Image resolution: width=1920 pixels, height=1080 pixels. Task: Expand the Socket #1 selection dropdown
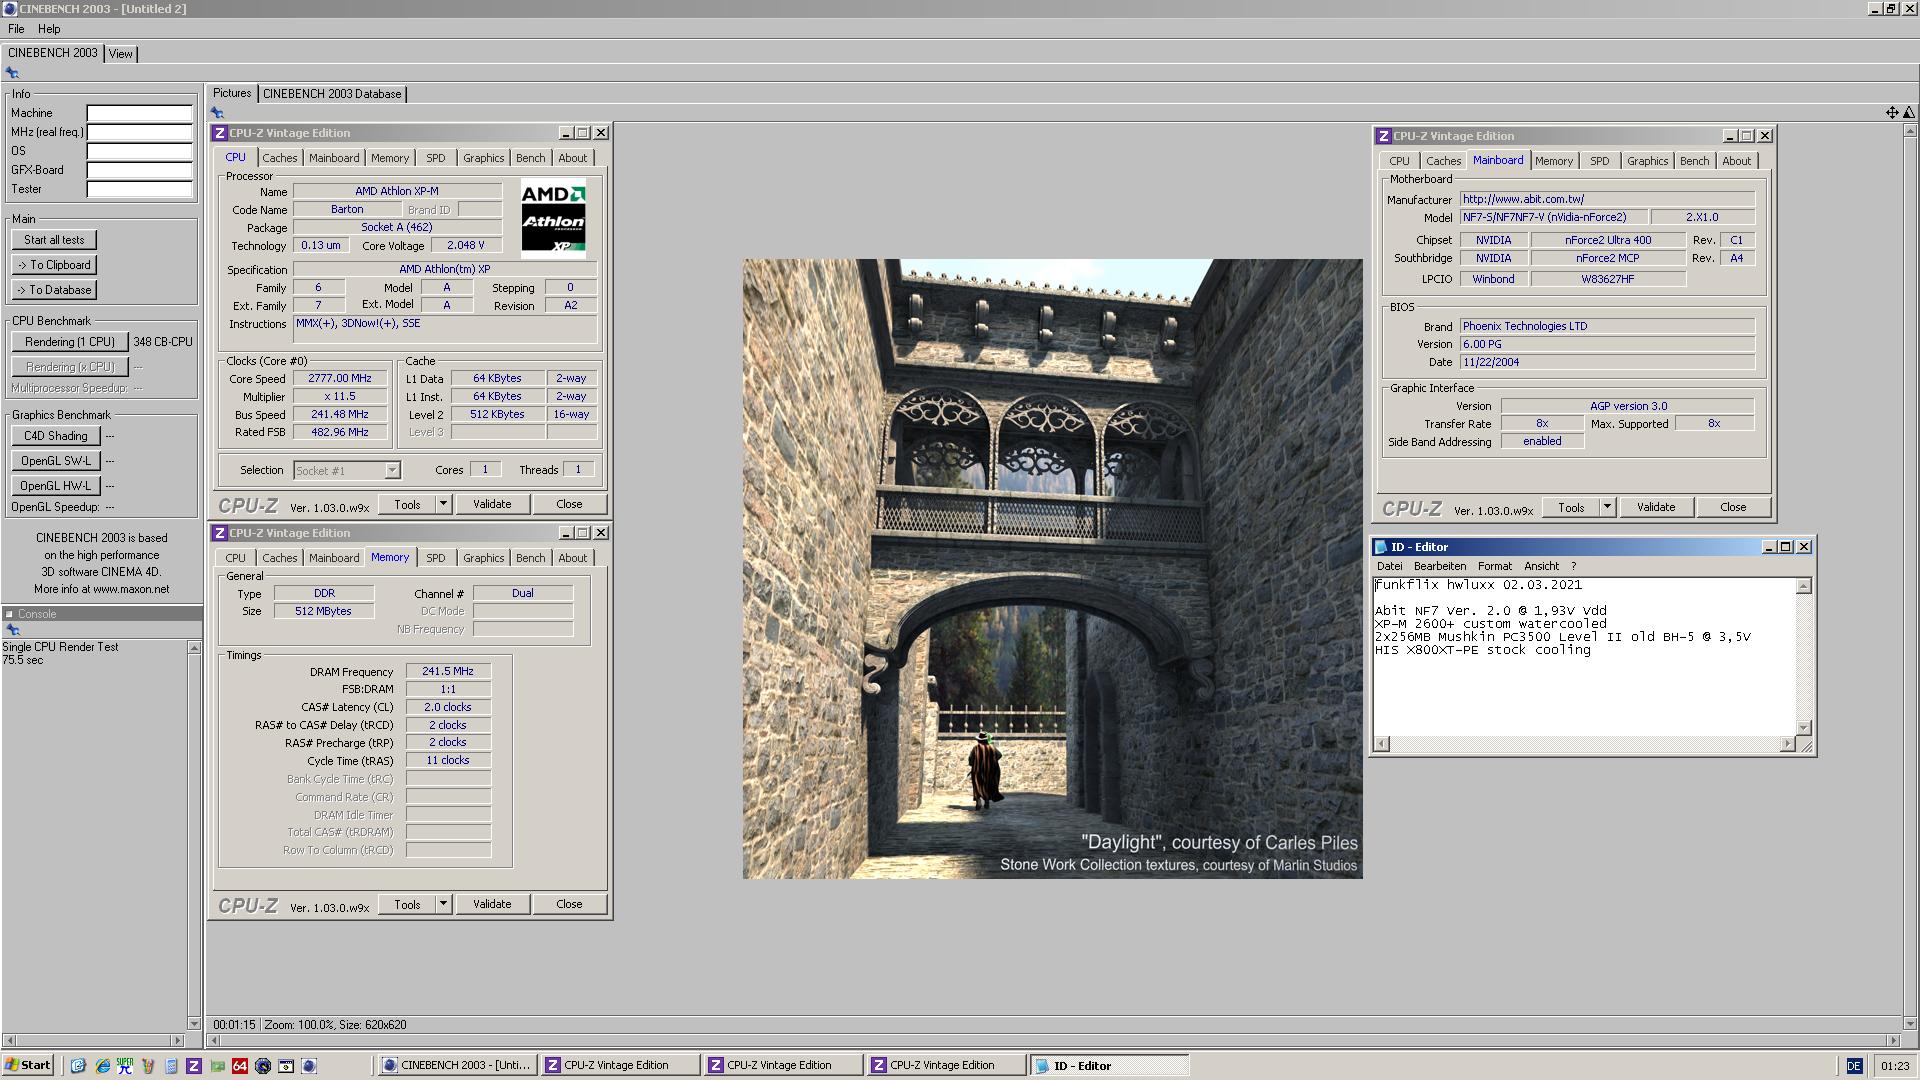[392, 470]
